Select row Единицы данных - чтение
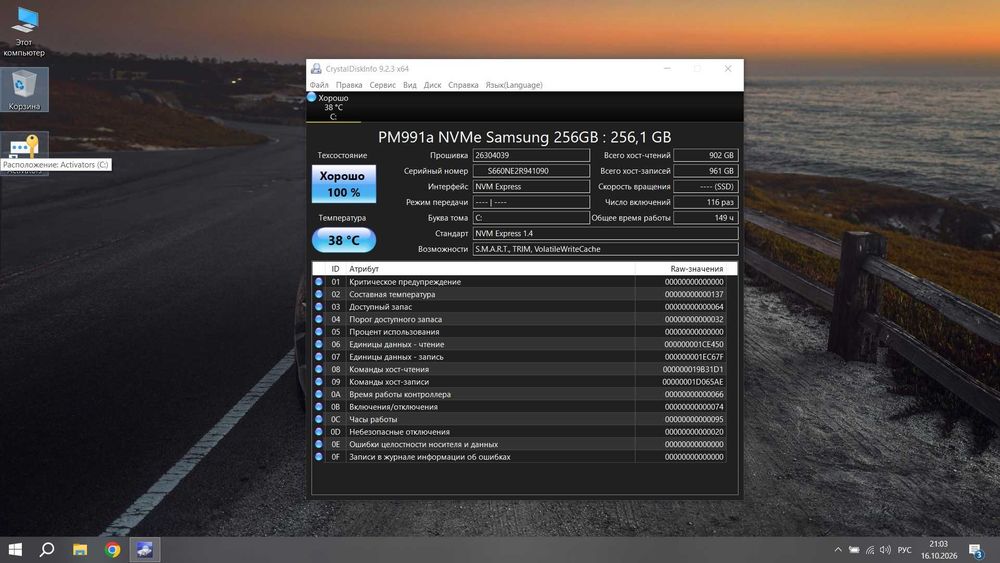This screenshot has width=1000, height=563. click(x=520, y=344)
